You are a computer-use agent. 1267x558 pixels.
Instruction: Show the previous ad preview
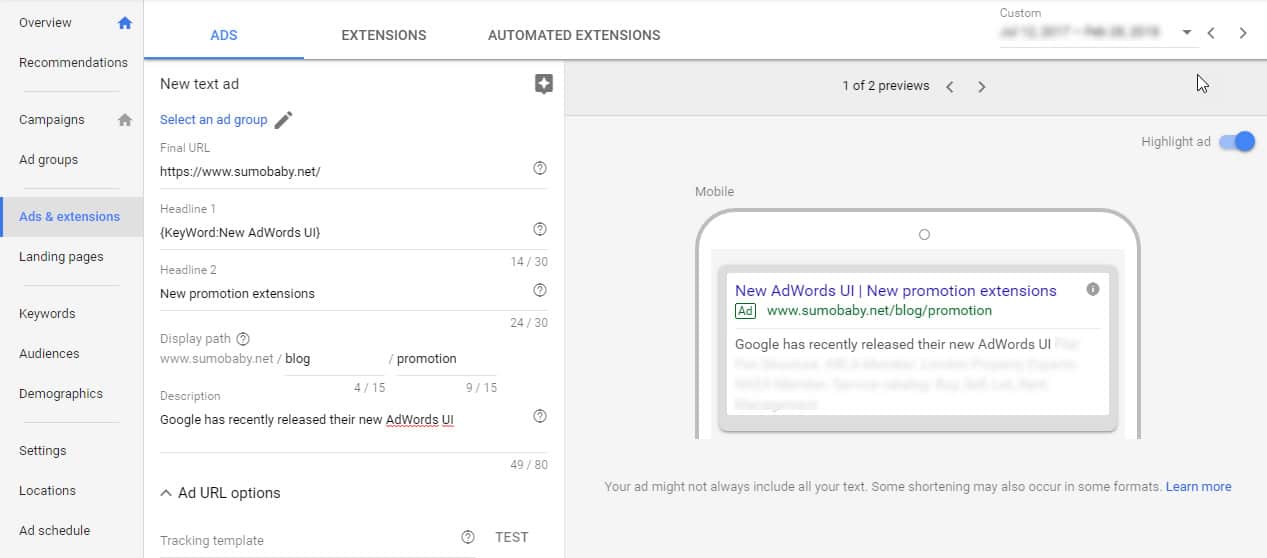tap(950, 87)
